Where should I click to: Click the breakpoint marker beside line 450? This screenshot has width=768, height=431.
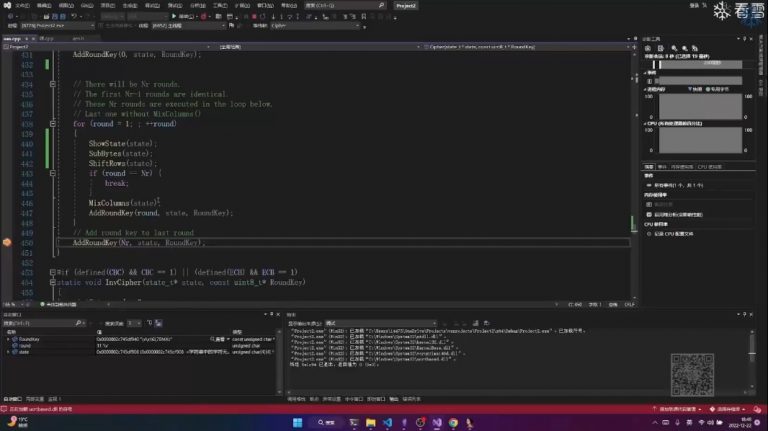click(x=6, y=242)
